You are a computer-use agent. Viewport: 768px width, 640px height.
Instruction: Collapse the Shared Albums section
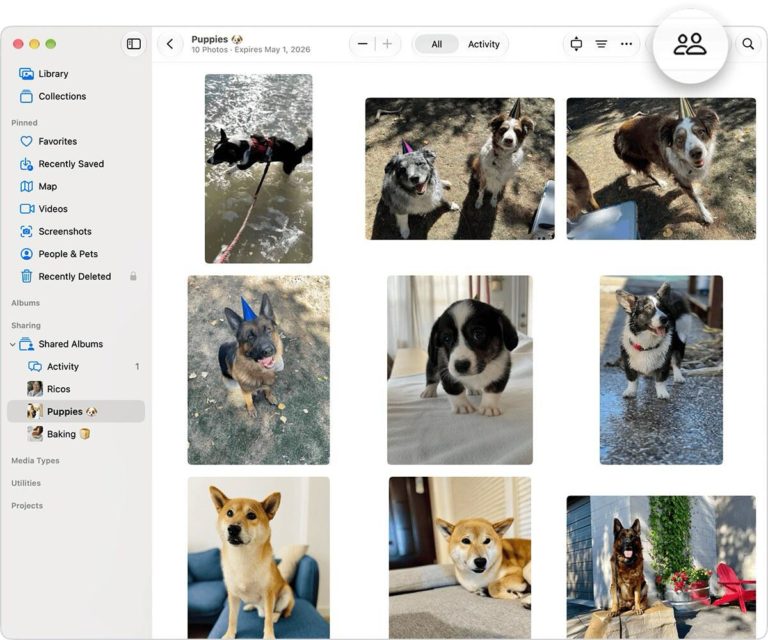(12, 344)
